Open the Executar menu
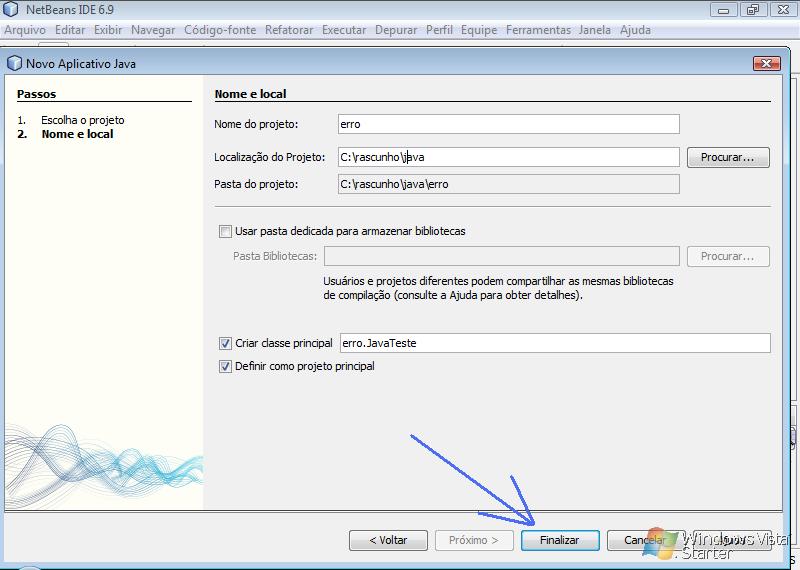800x570 pixels. click(344, 30)
